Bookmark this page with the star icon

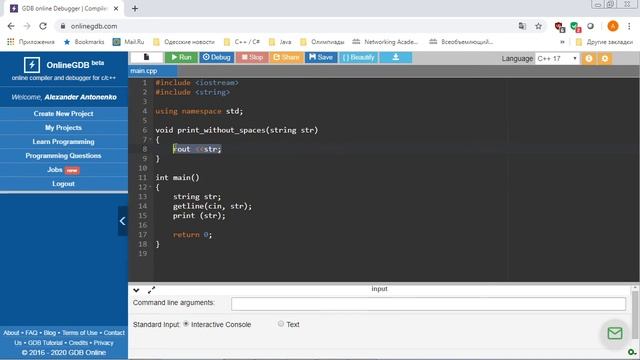click(x=538, y=26)
